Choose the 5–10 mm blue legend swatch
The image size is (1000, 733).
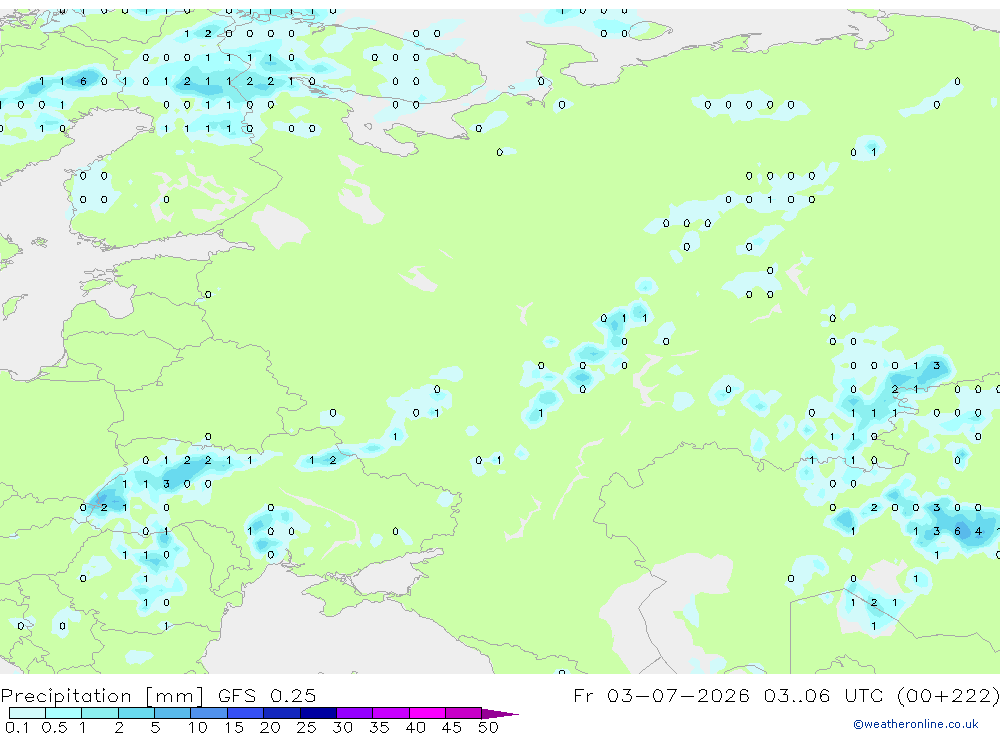172,713
